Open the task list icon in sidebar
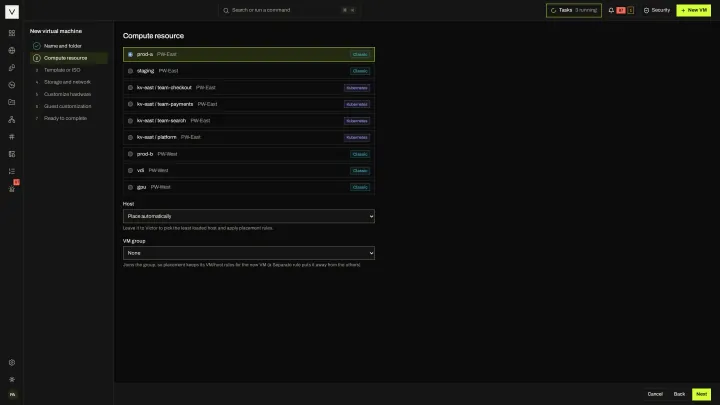This screenshot has width=720, height=405. [x=12, y=171]
